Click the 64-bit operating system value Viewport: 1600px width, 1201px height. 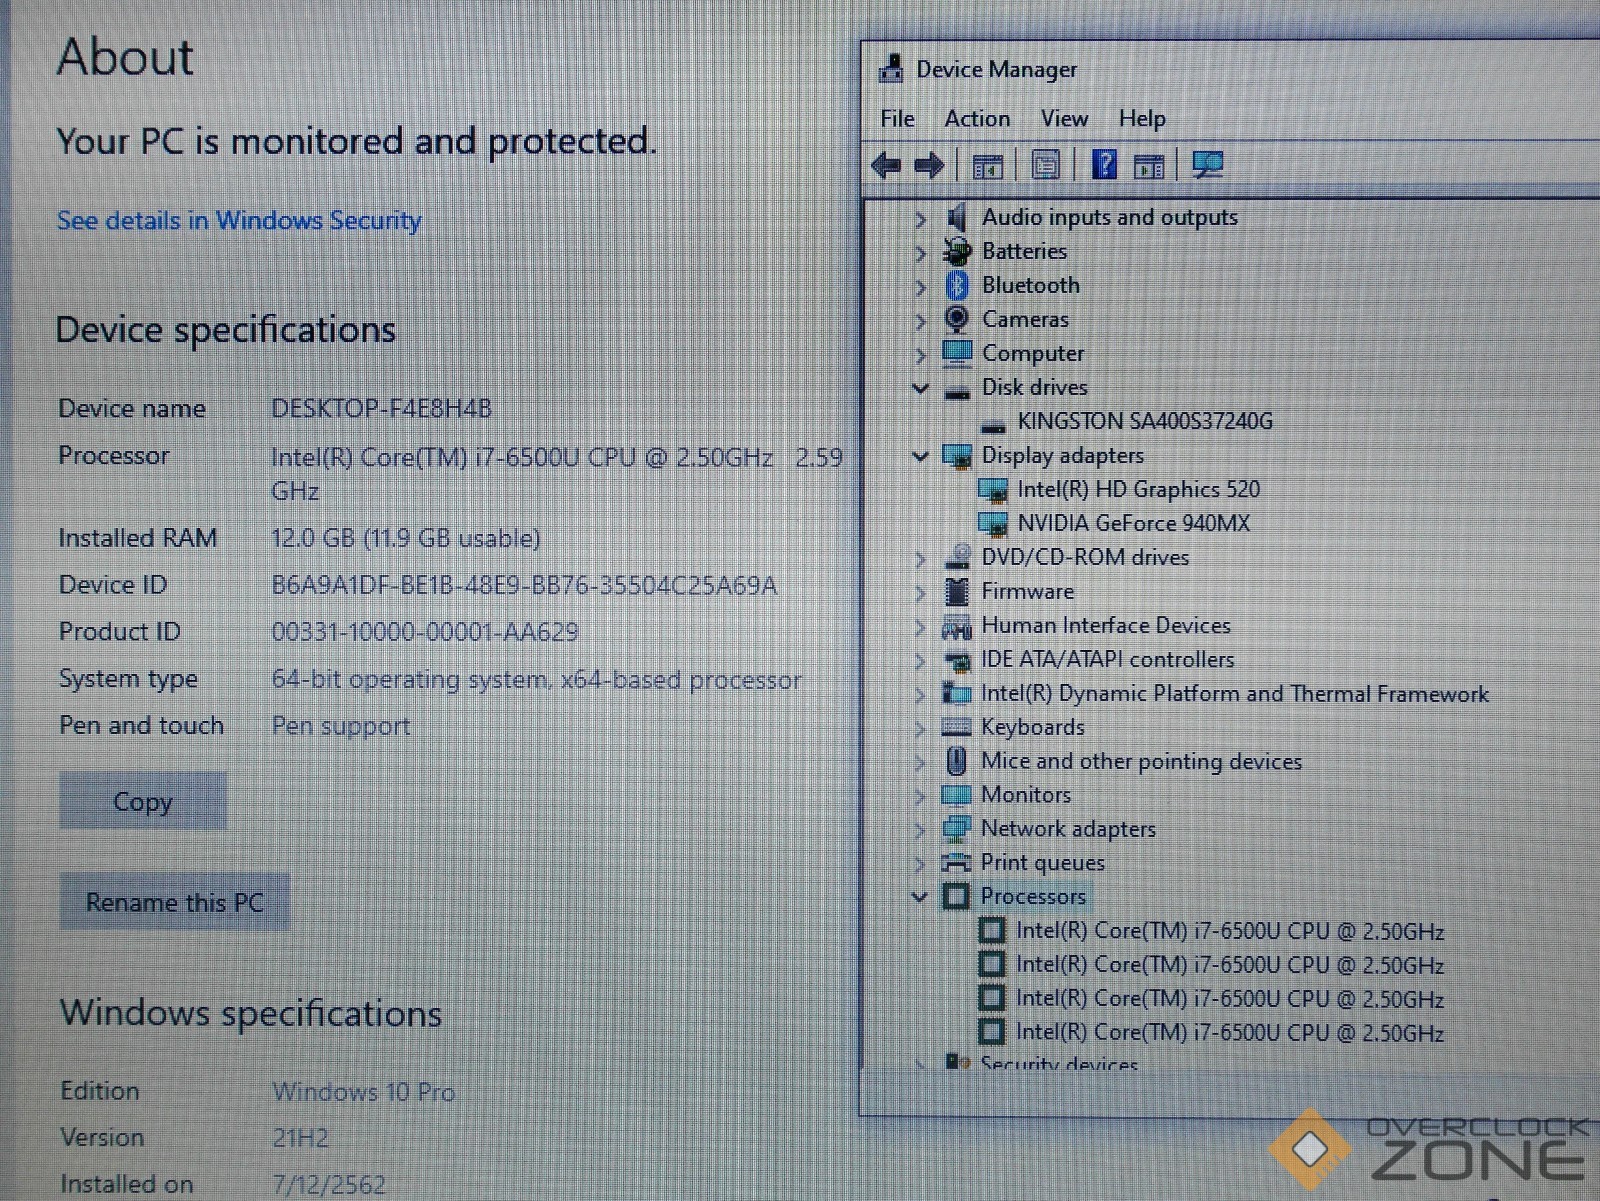point(536,680)
